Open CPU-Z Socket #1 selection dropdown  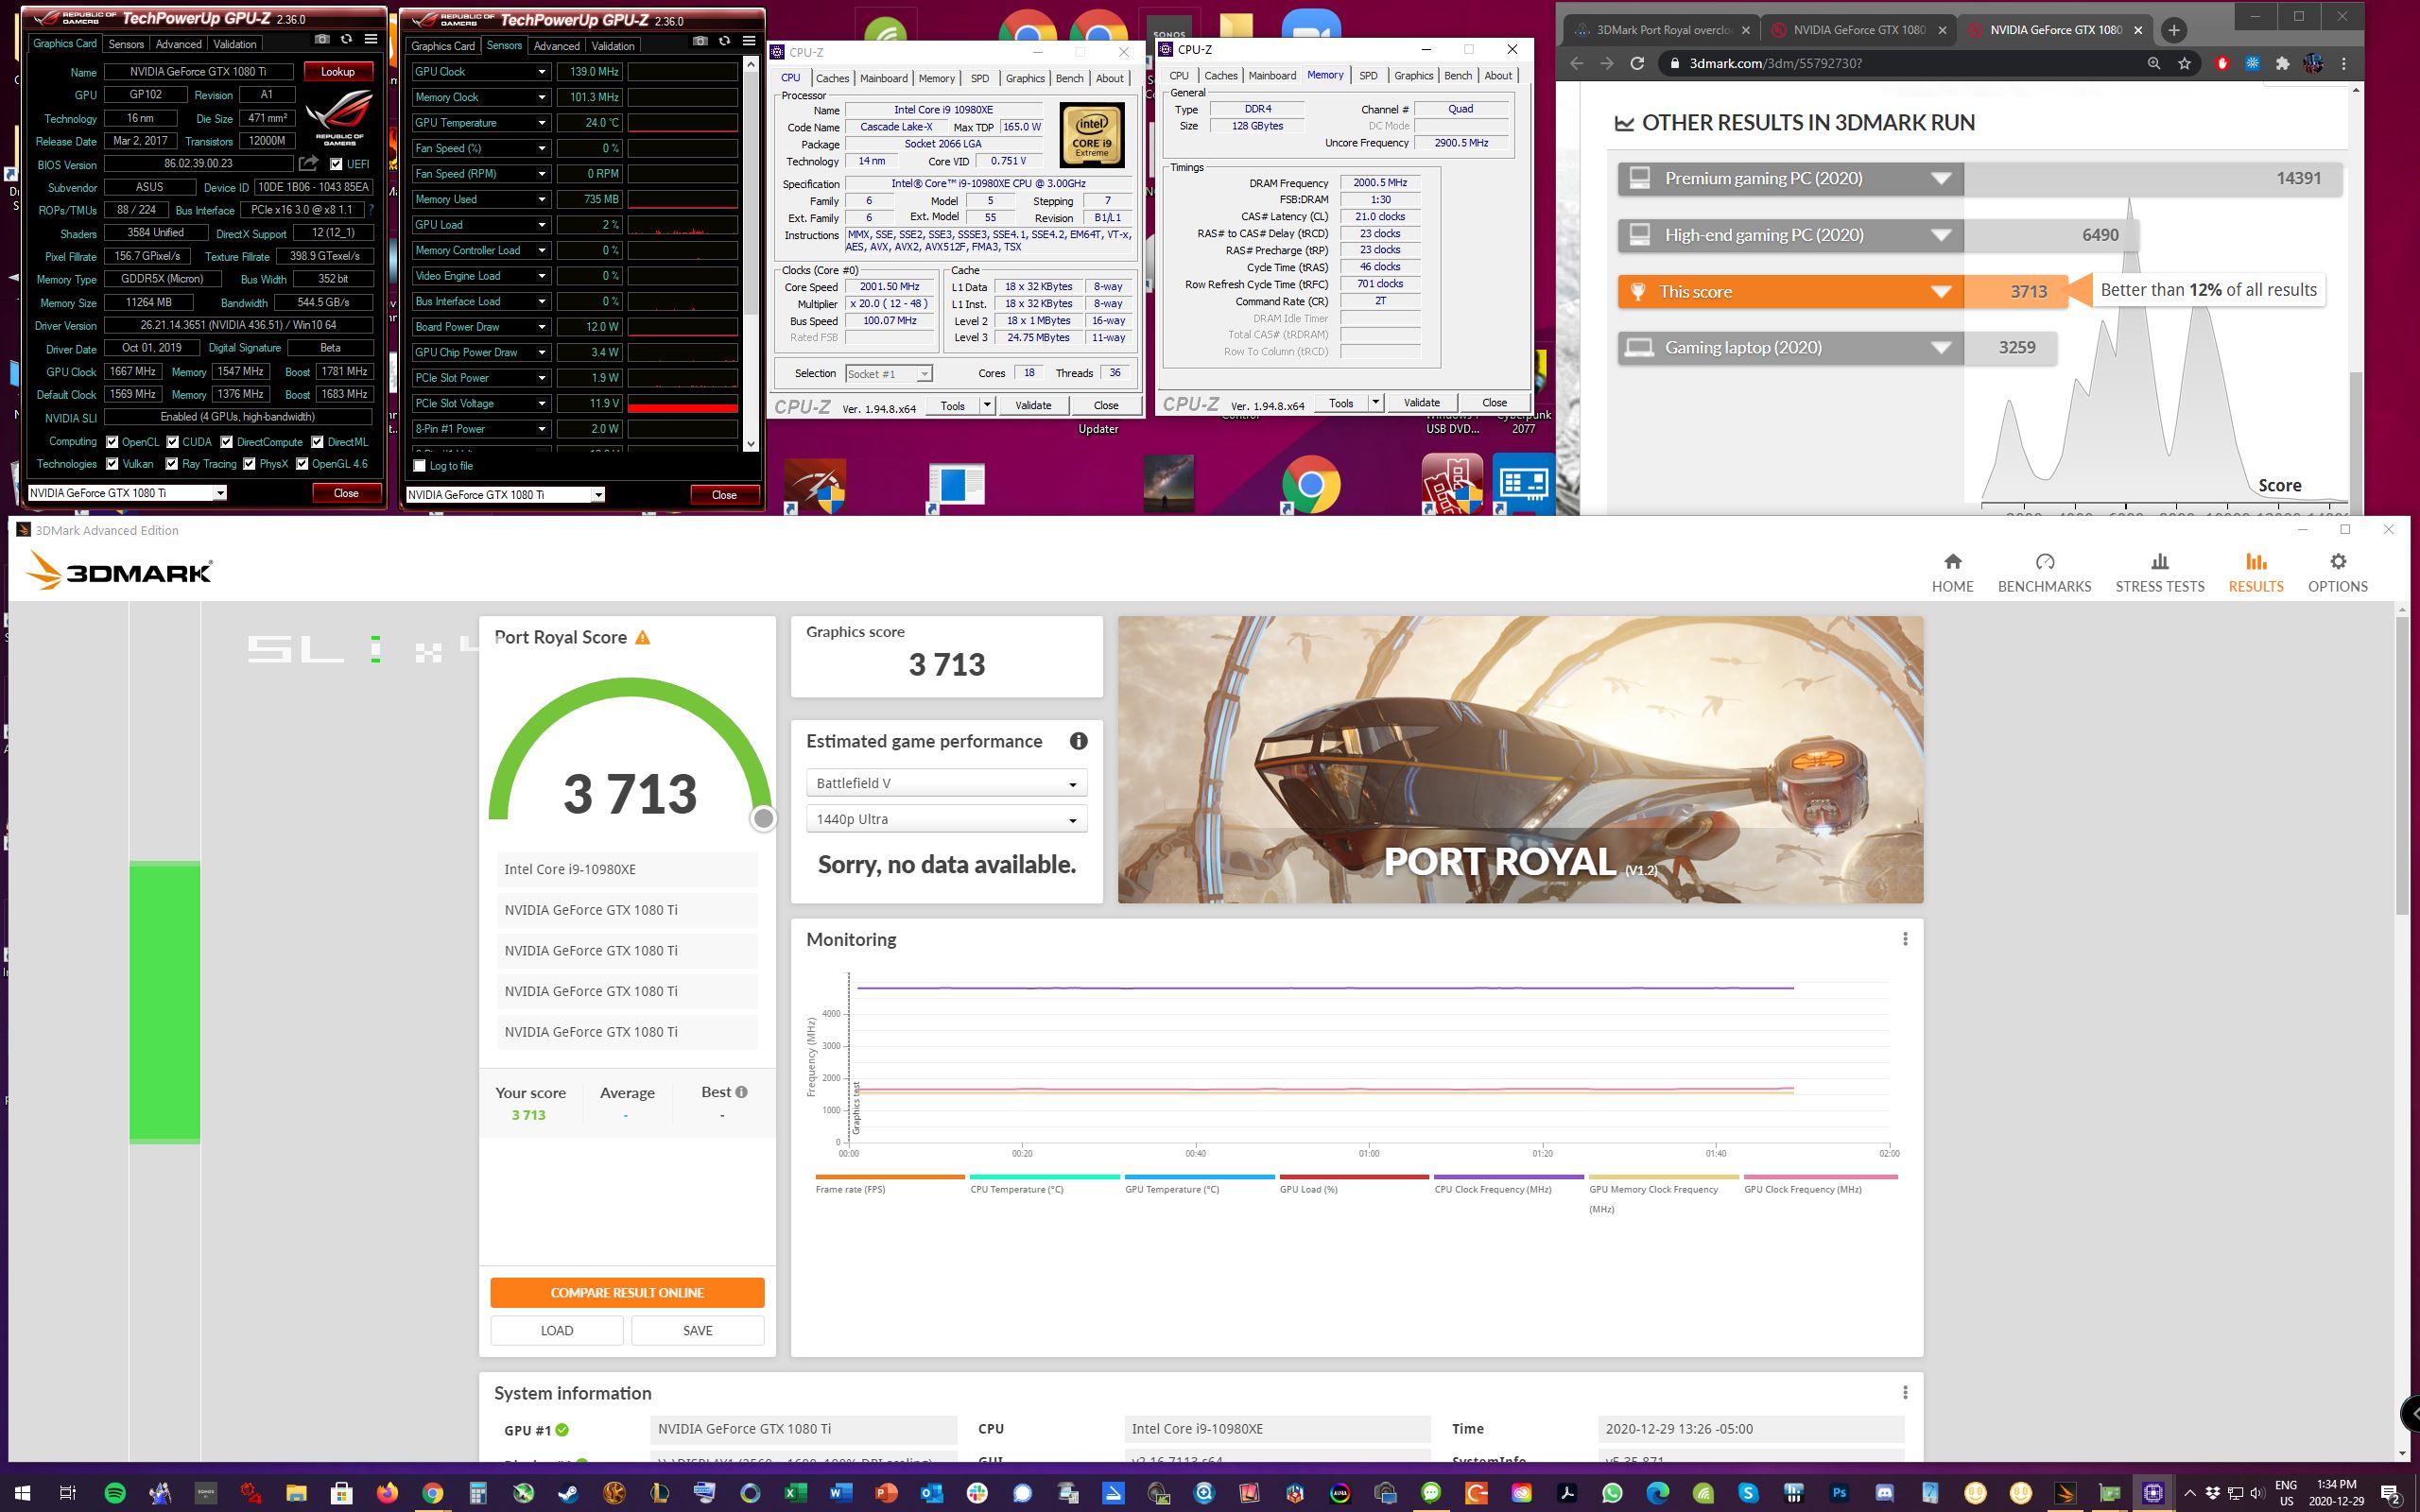pyautogui.click(x=888, y=374)
